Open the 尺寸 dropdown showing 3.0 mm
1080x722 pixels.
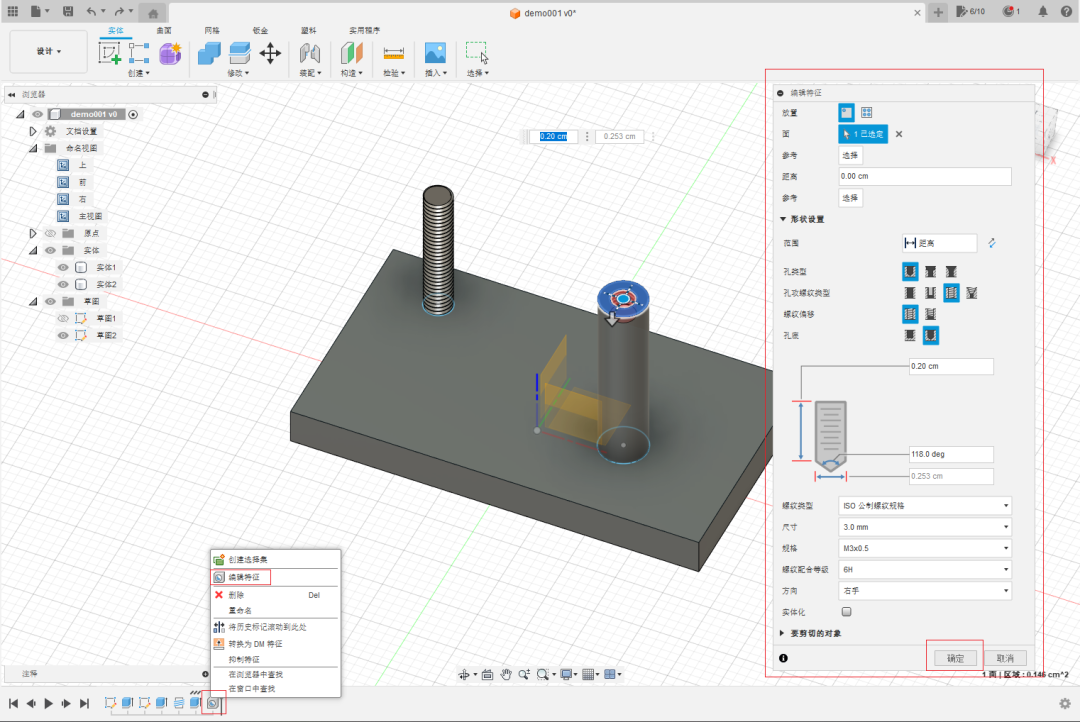click(x=925, y=527)
